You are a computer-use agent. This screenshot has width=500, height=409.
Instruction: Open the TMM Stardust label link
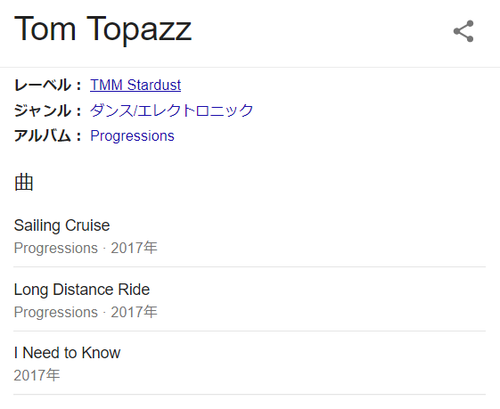135,85
